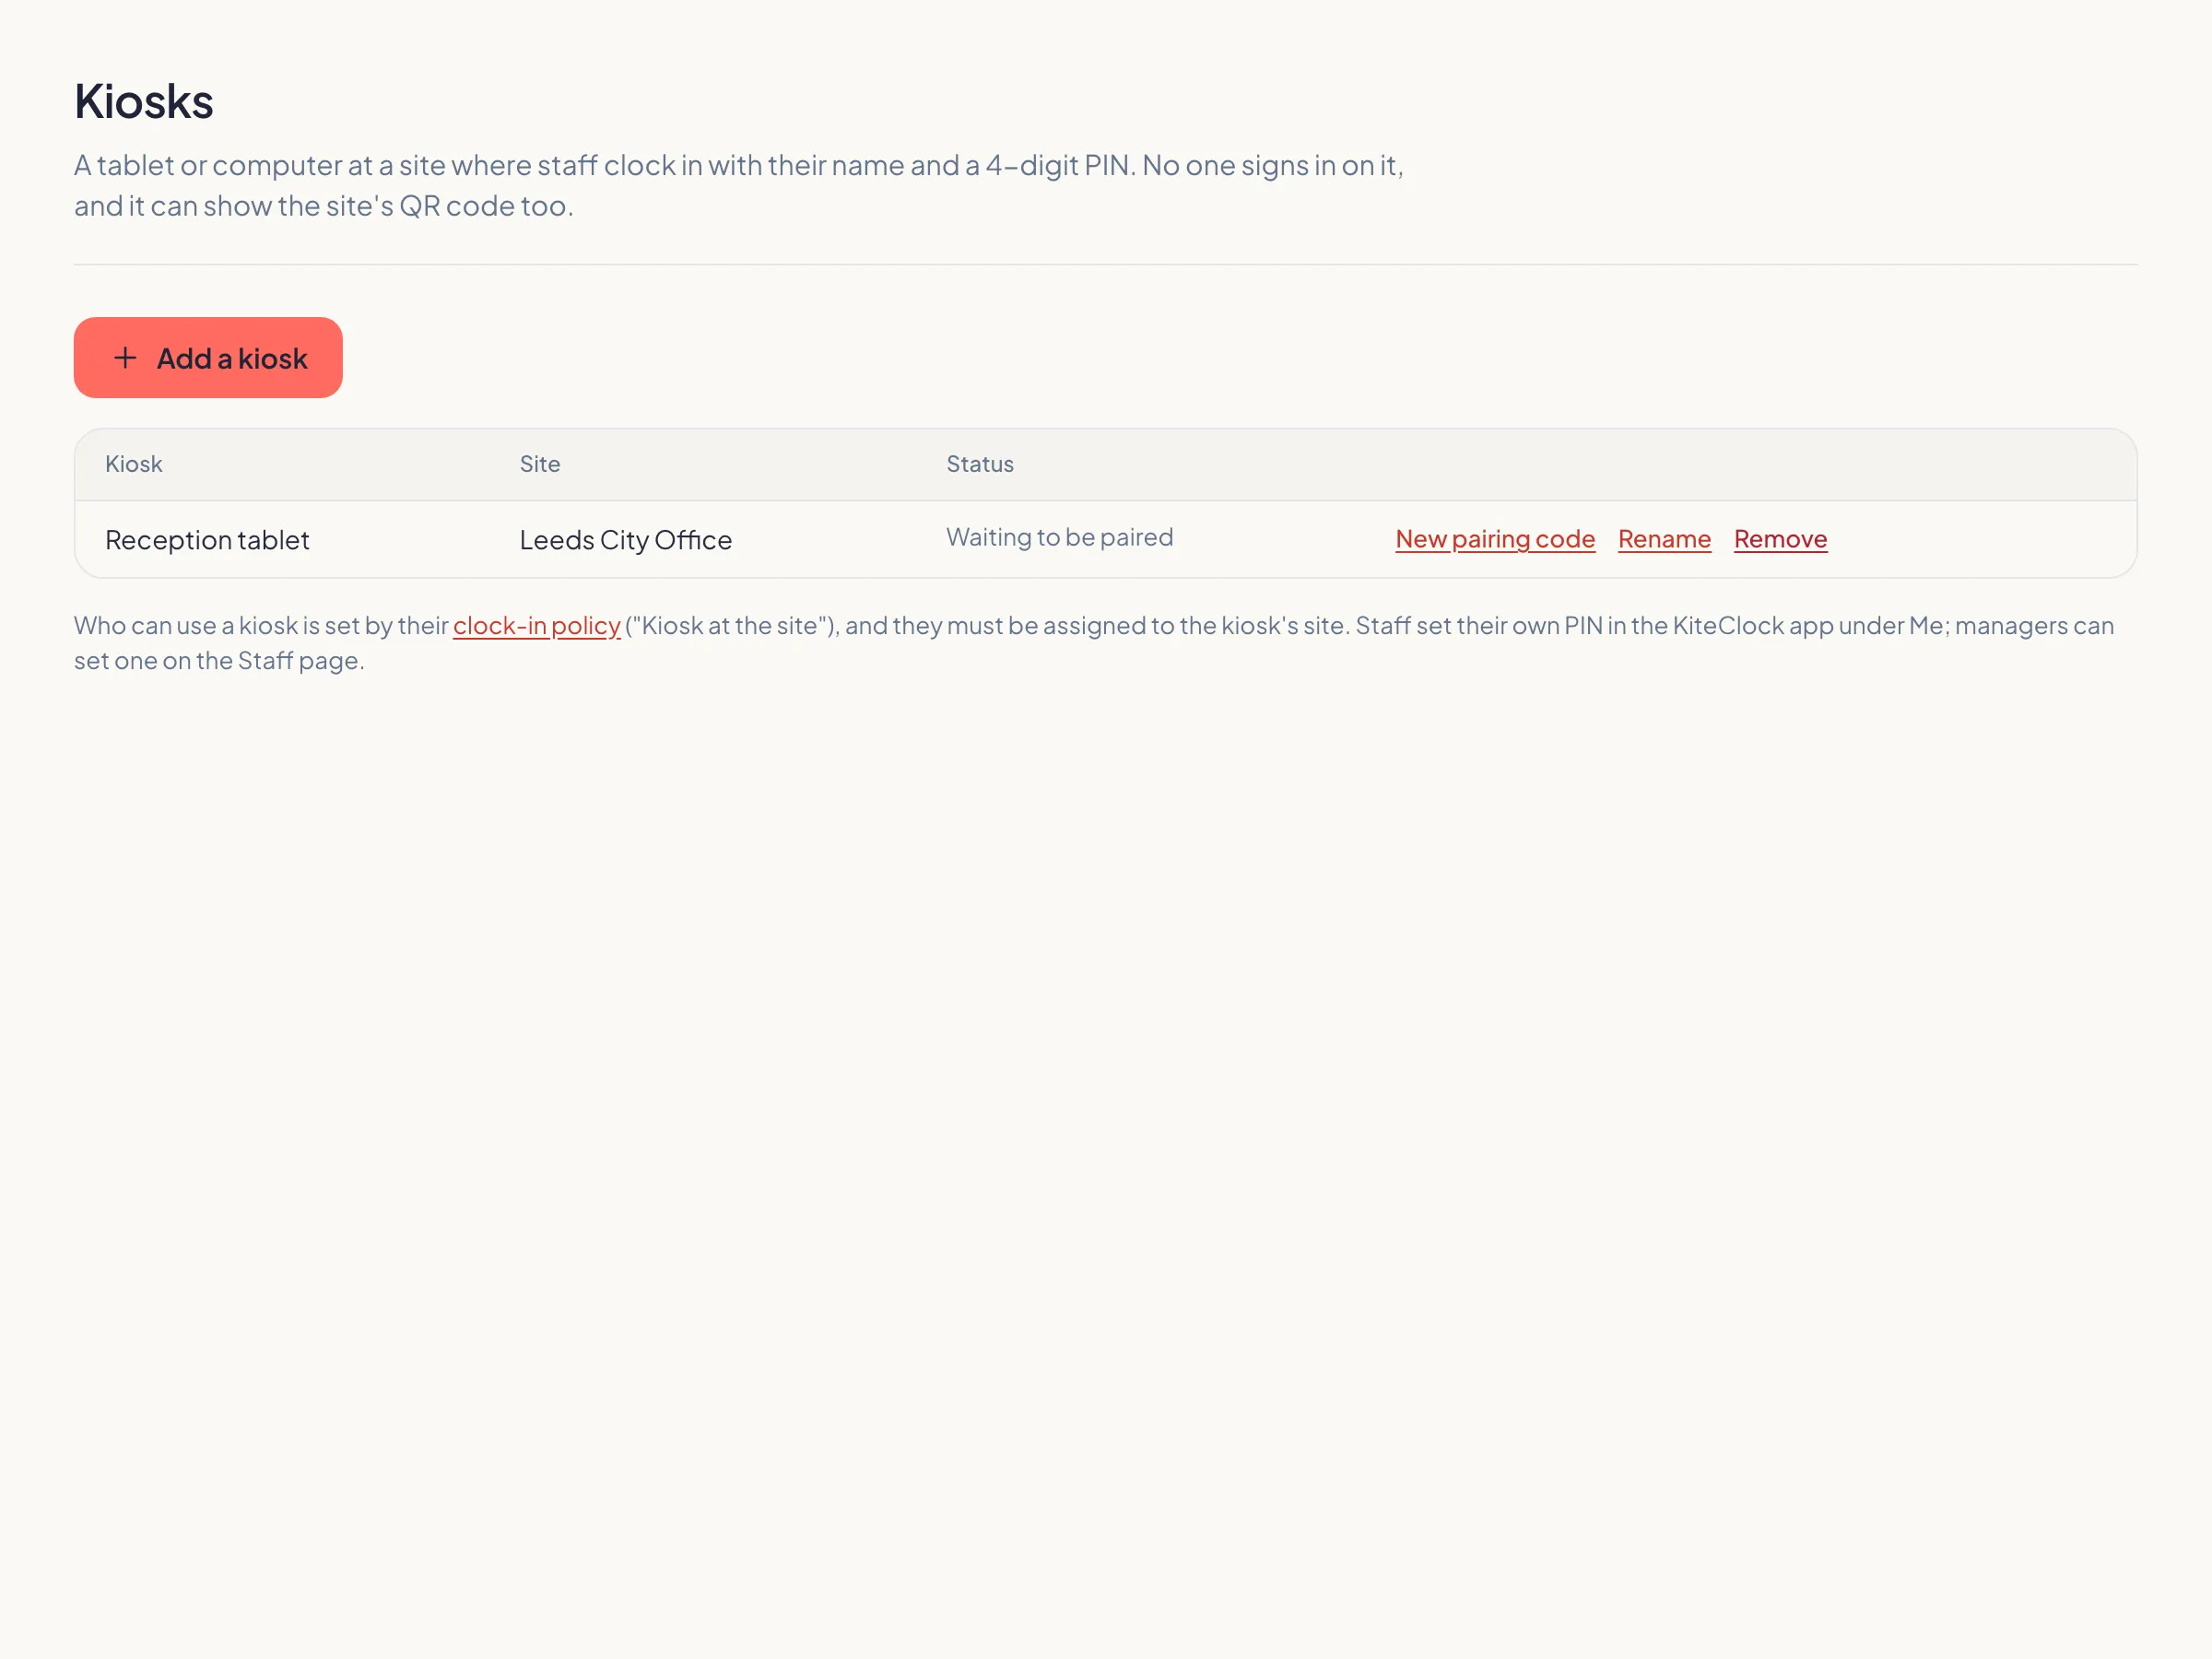Screen dimensions: 2212x1659
Task: Click the Kiosks page heading
Action: pos(144,102)
